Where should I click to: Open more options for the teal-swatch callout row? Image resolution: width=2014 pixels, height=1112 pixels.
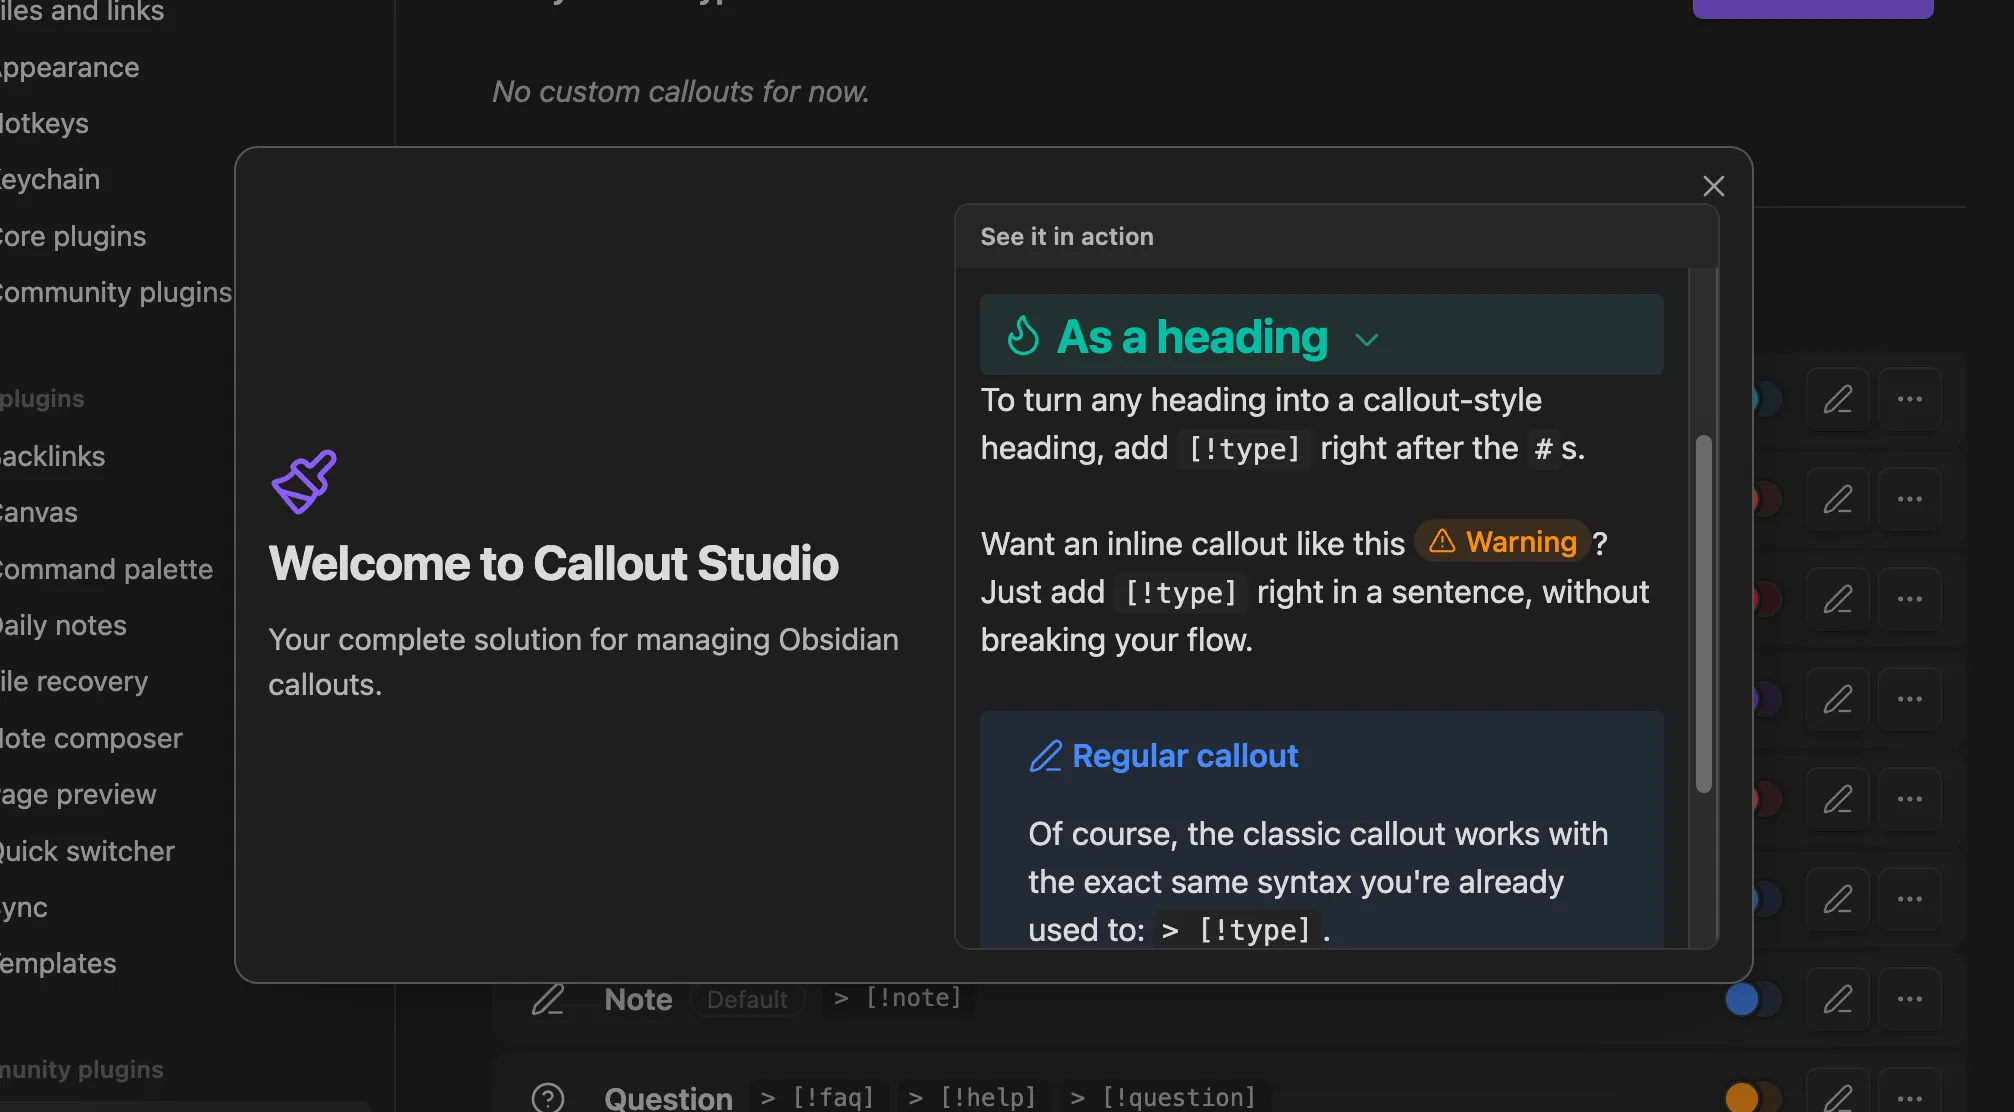click(x=1910, y=399)
